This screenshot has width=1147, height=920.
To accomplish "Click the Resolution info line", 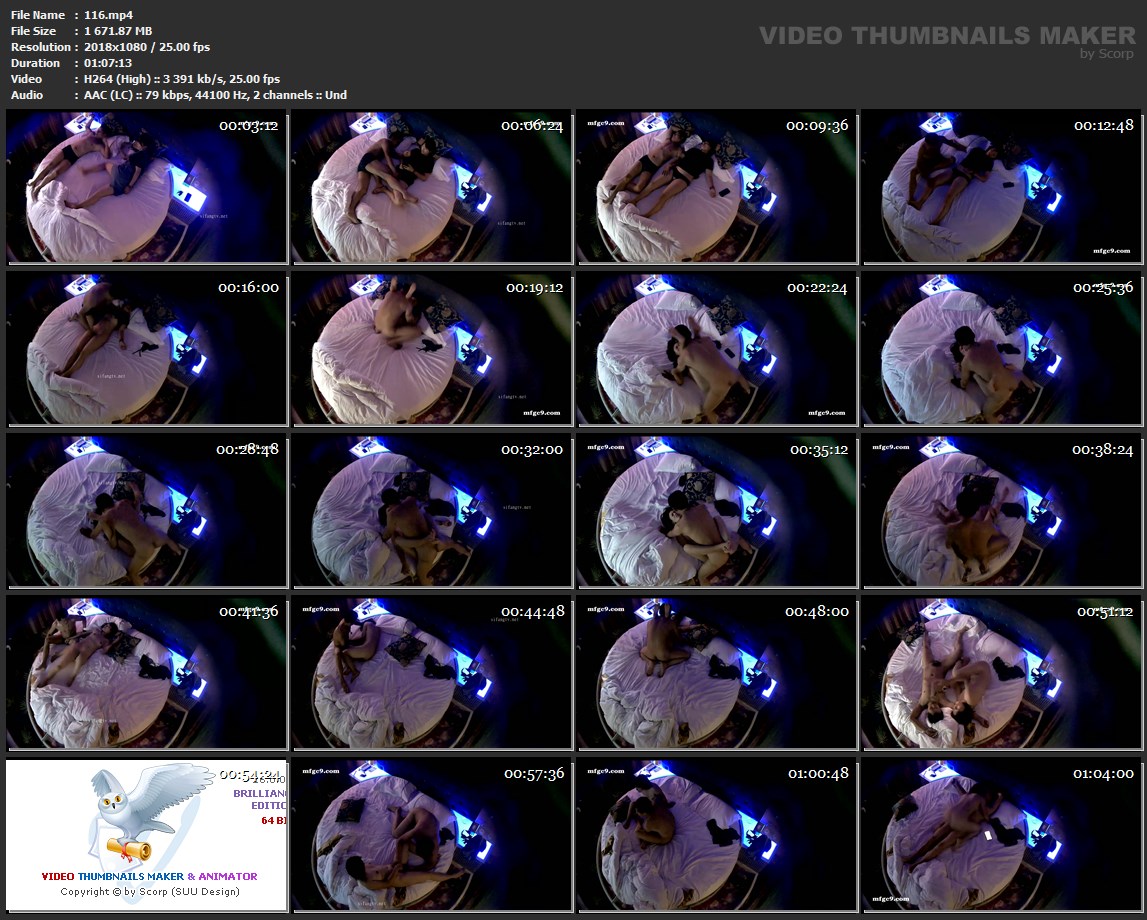I will pyautogui.click(x=146, y=47).
